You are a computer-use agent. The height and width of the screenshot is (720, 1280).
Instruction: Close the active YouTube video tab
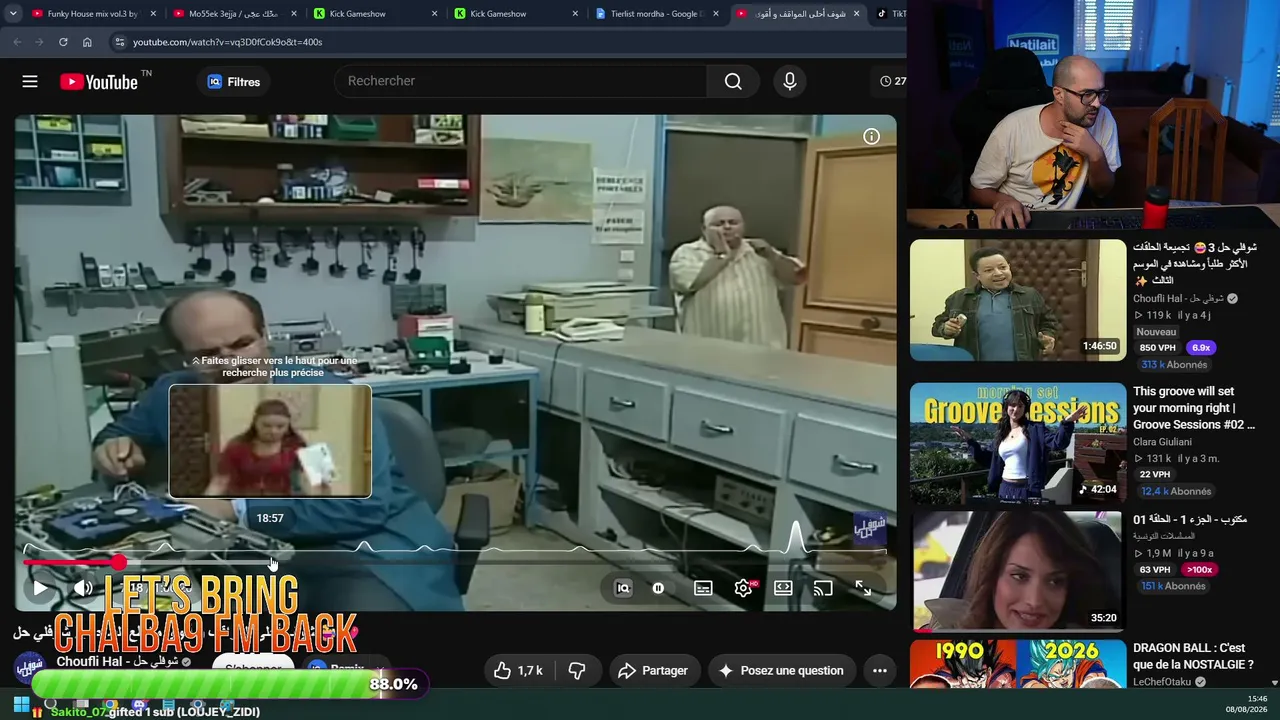pyautogui.click(x=856, y=14)
